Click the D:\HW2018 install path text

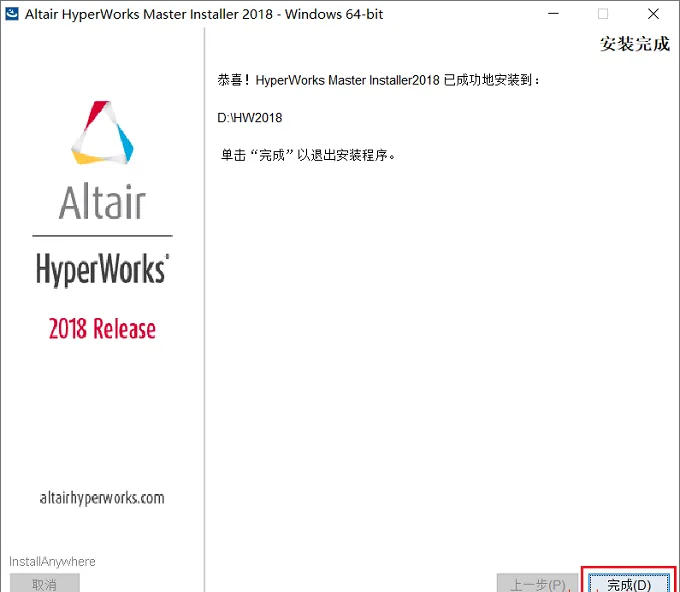click(250, 118)
